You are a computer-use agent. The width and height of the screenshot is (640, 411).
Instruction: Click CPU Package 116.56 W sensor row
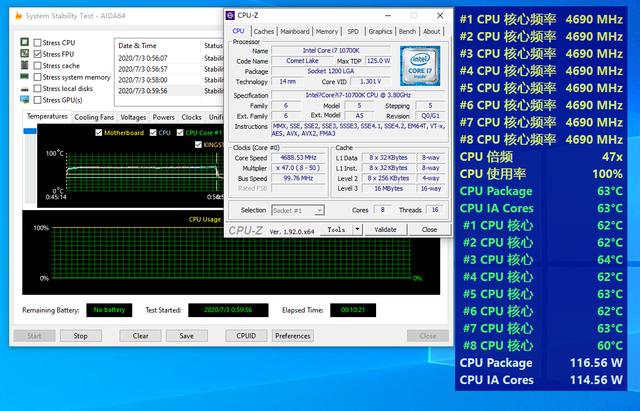[541, 363]
